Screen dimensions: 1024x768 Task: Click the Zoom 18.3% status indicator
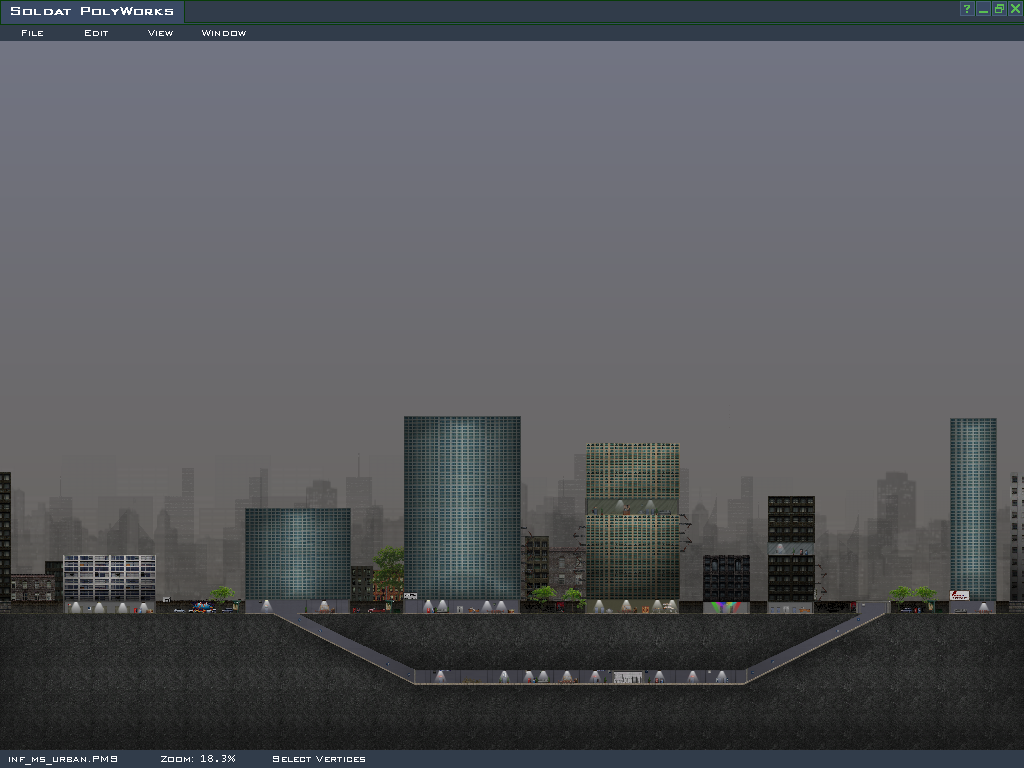tap(198, 759)
